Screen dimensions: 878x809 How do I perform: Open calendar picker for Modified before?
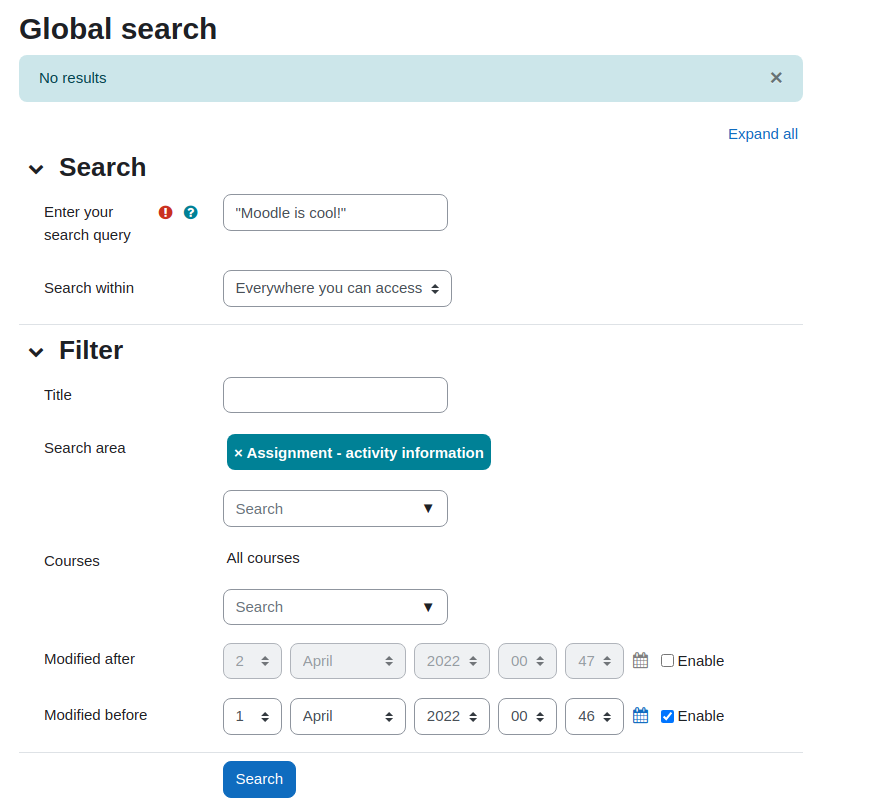(x=641, y=716)
